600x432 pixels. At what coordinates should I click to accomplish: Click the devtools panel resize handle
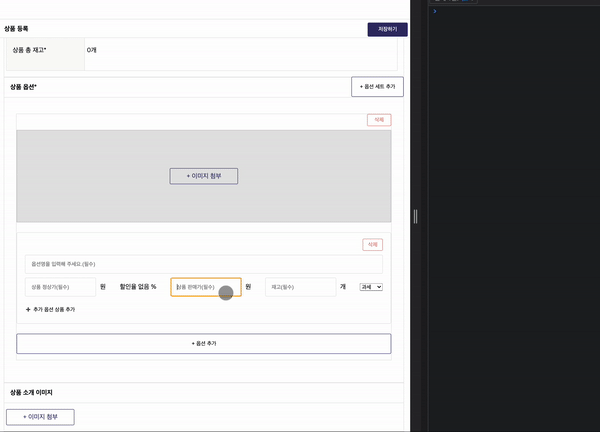[415, 216]
